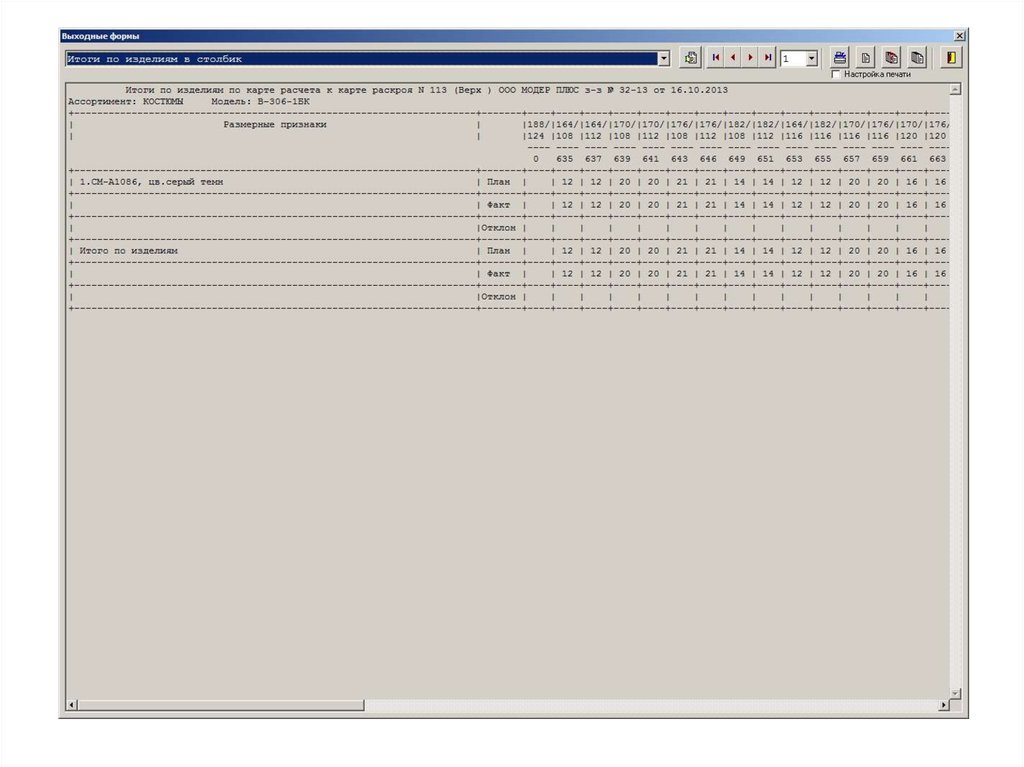Go to the previous page
The width and height of the screenshot is (1024, 767).
tap(733, 59)
